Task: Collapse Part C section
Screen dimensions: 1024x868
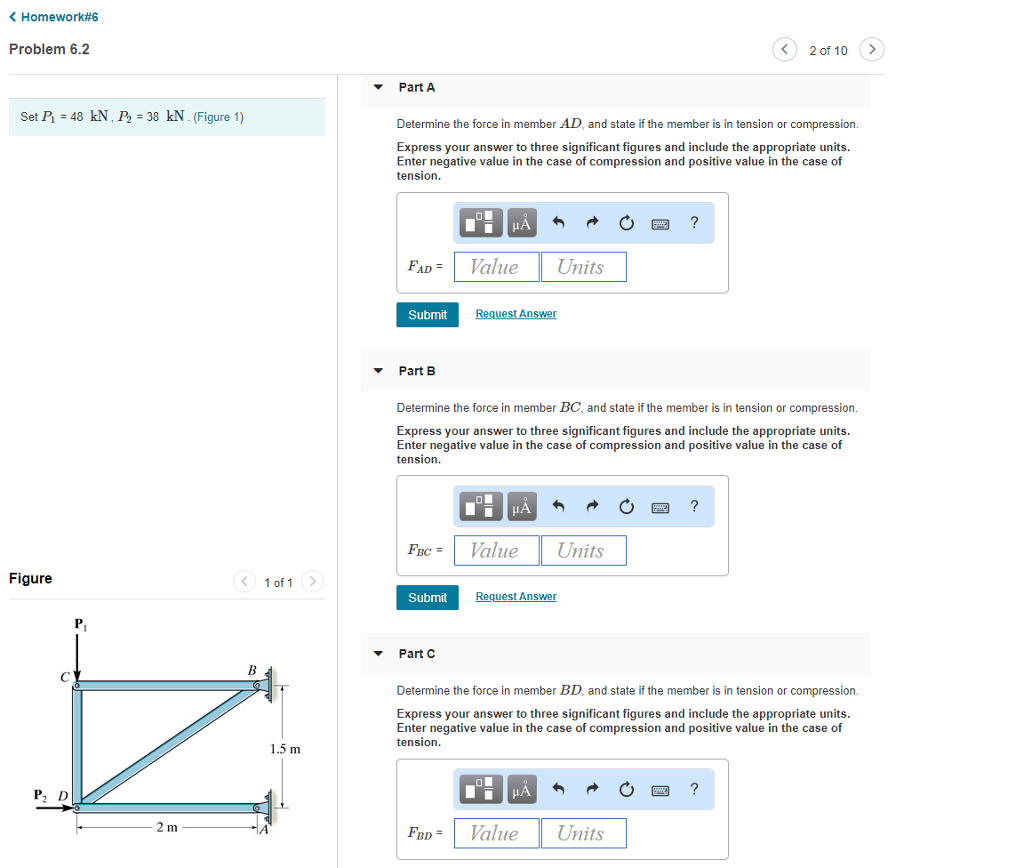Action: [x=378, y=653]
